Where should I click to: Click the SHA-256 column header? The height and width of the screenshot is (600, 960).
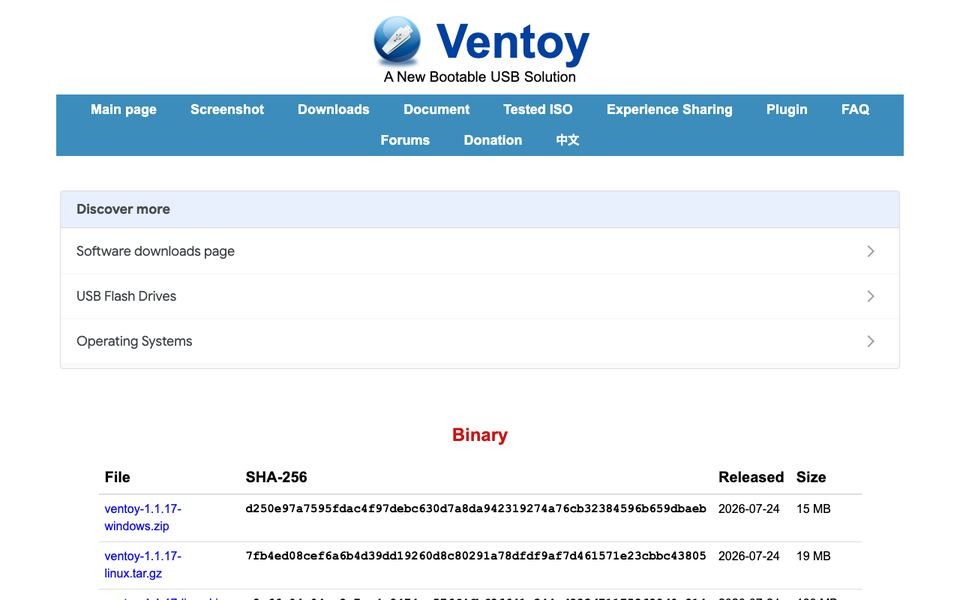point(276,477)
